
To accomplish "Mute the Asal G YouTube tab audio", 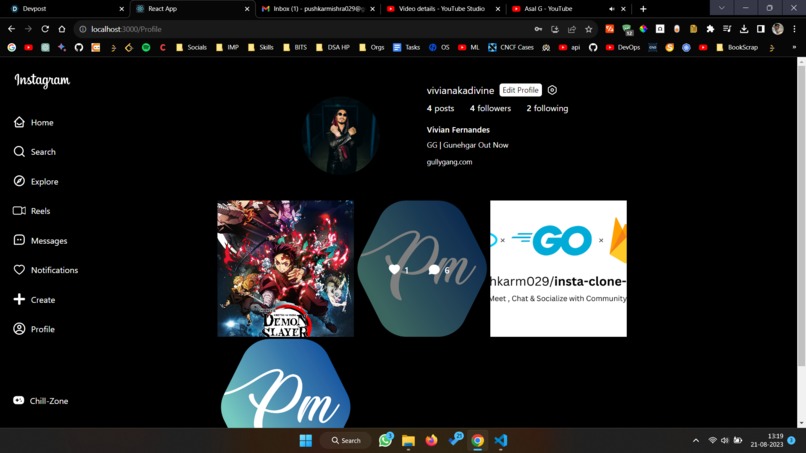I will click(611, 9).
